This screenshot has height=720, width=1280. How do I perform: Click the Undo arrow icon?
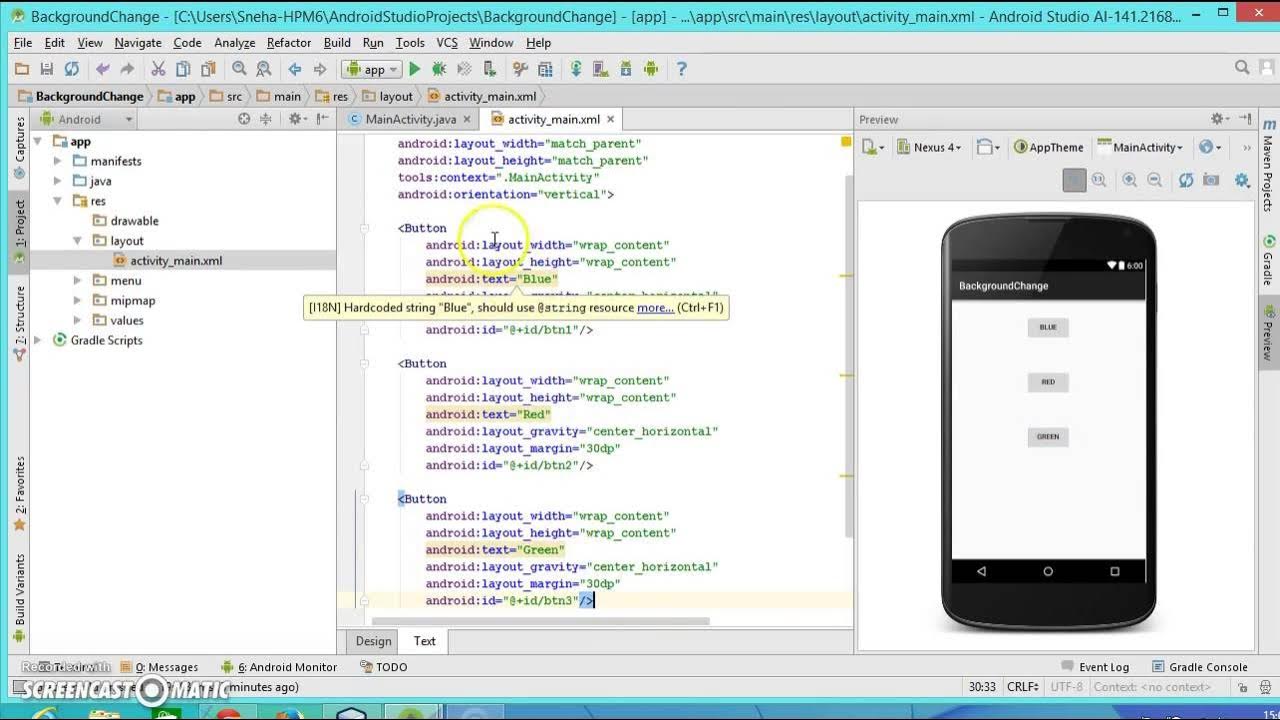pos(102,69)
